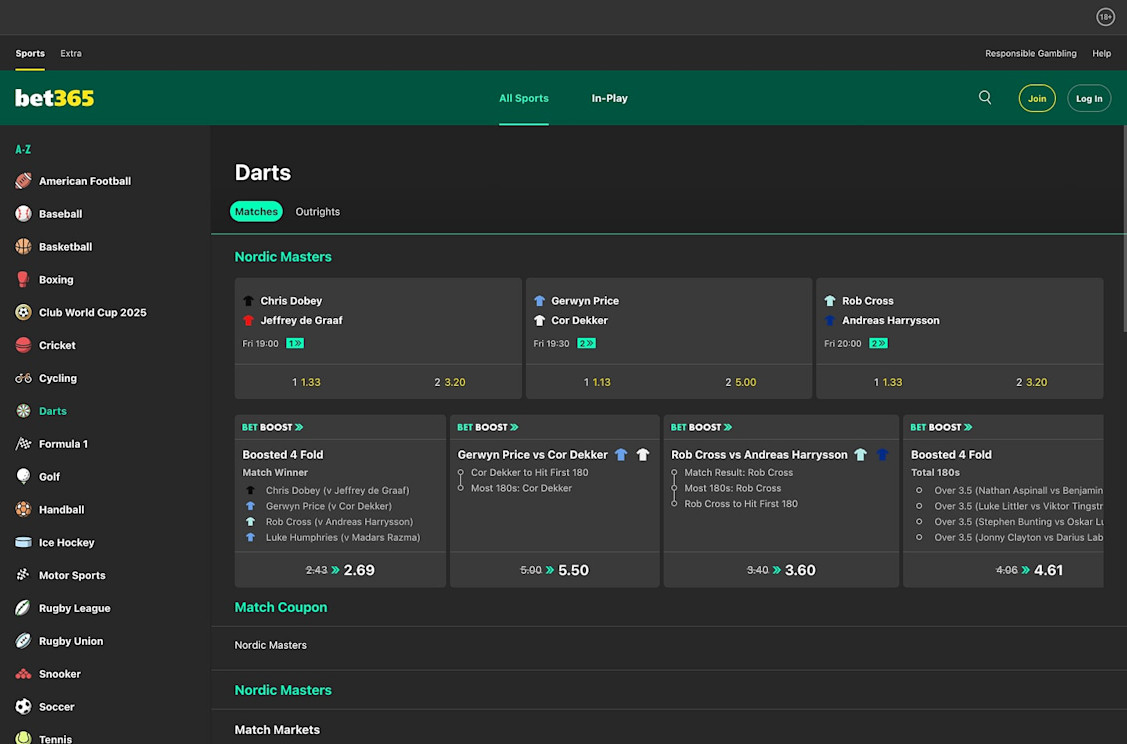The height and width of the screenshot is (744, 1127).
Task: Select the Extra top menu item
Action: tap(70, 53)
